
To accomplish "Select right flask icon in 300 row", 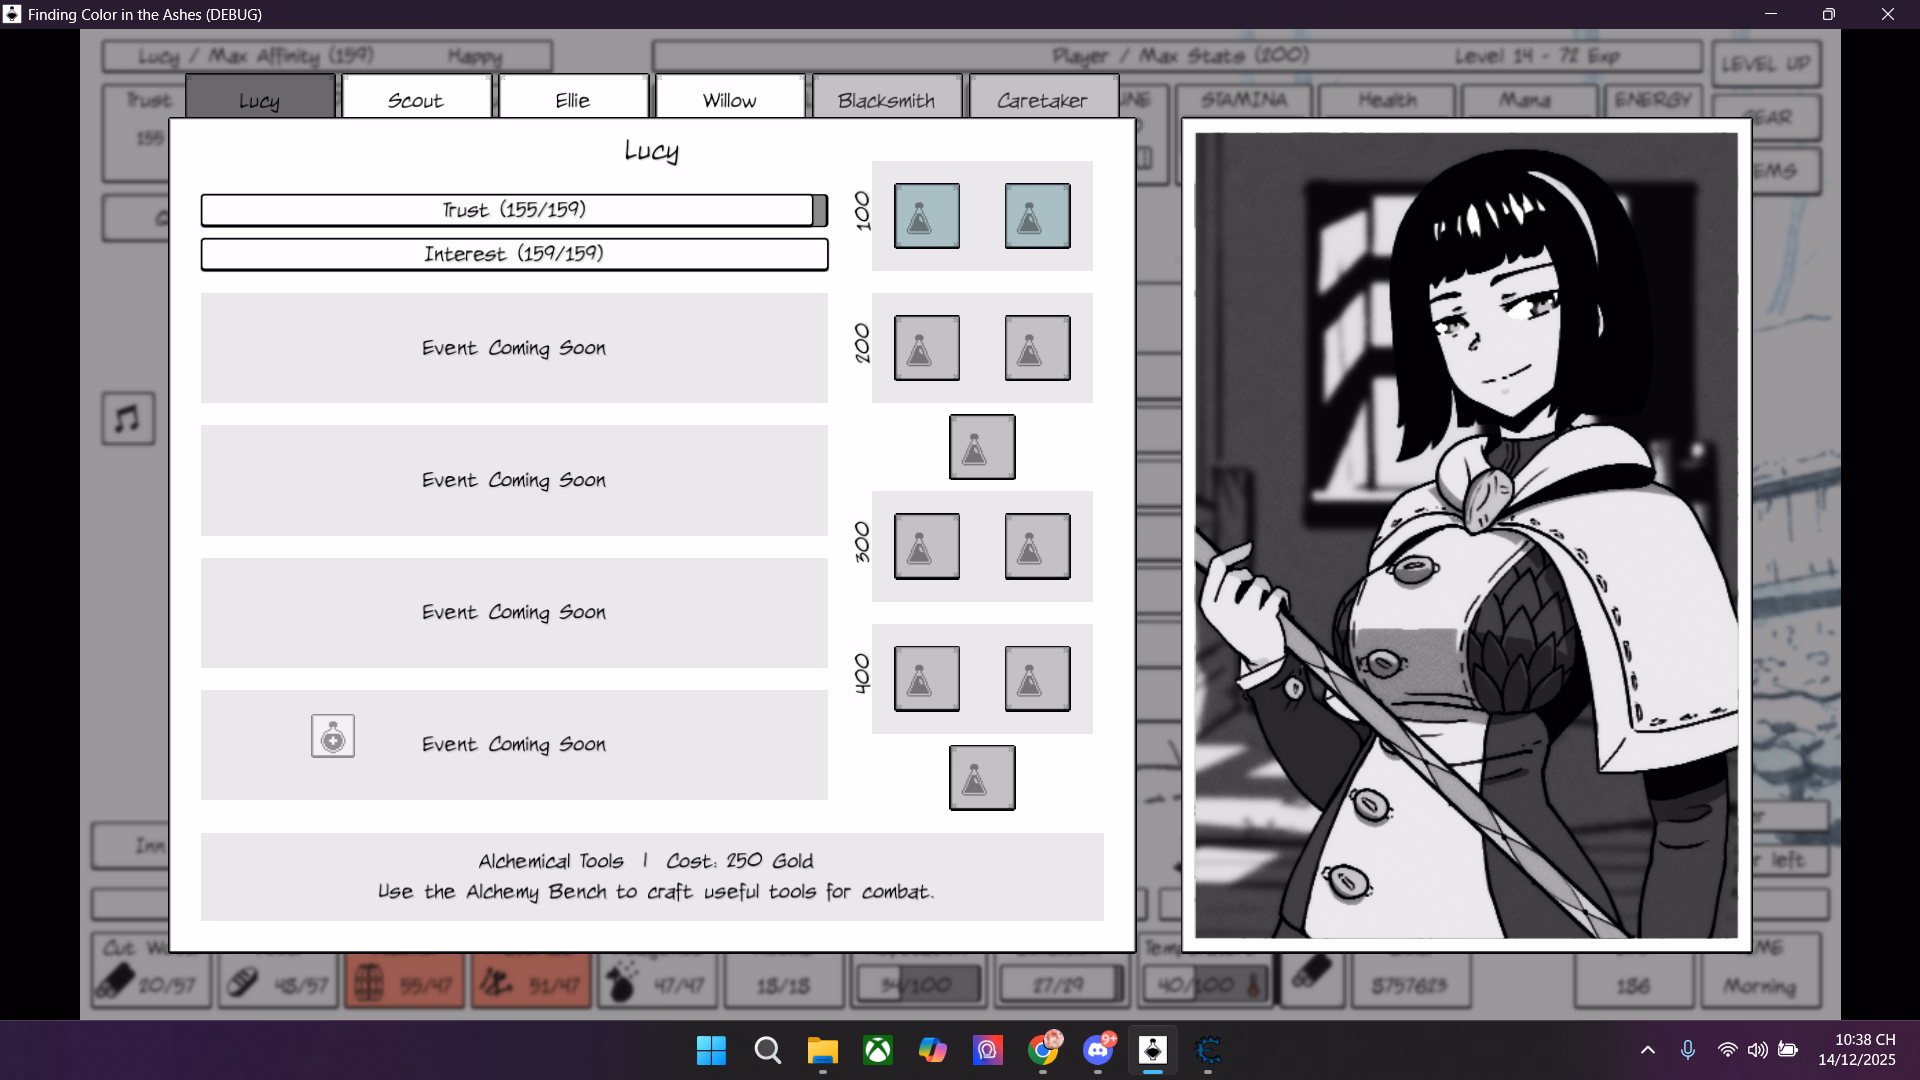I will 1037,546.
